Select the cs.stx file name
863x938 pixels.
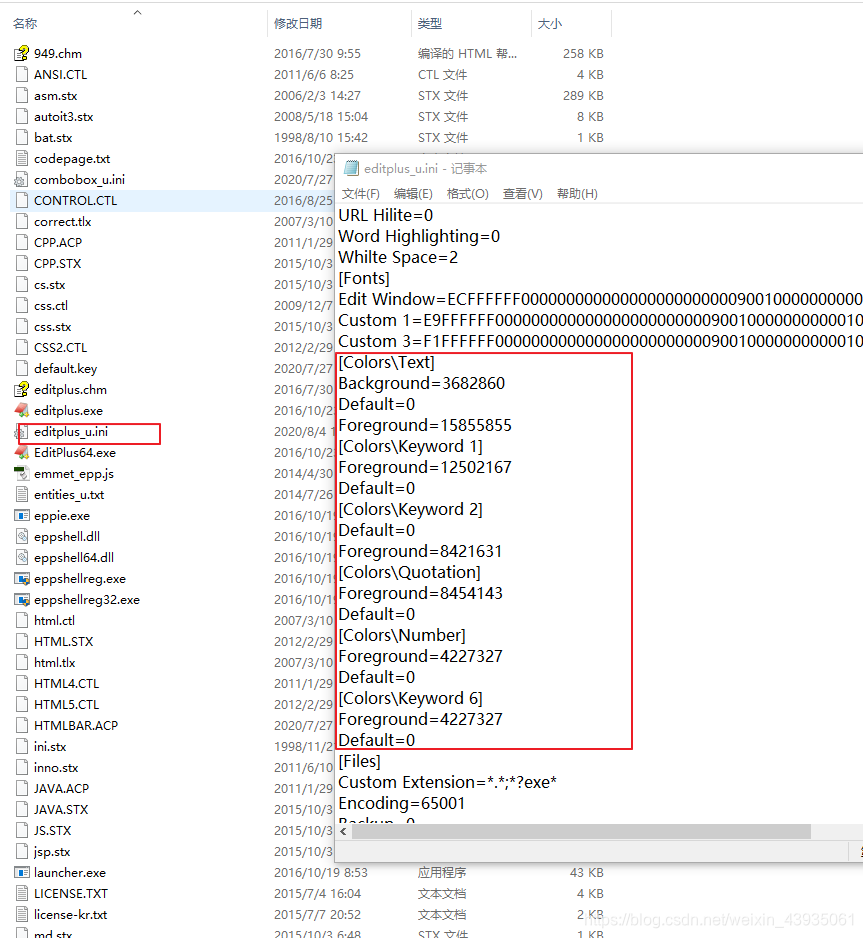pos(49,285)
